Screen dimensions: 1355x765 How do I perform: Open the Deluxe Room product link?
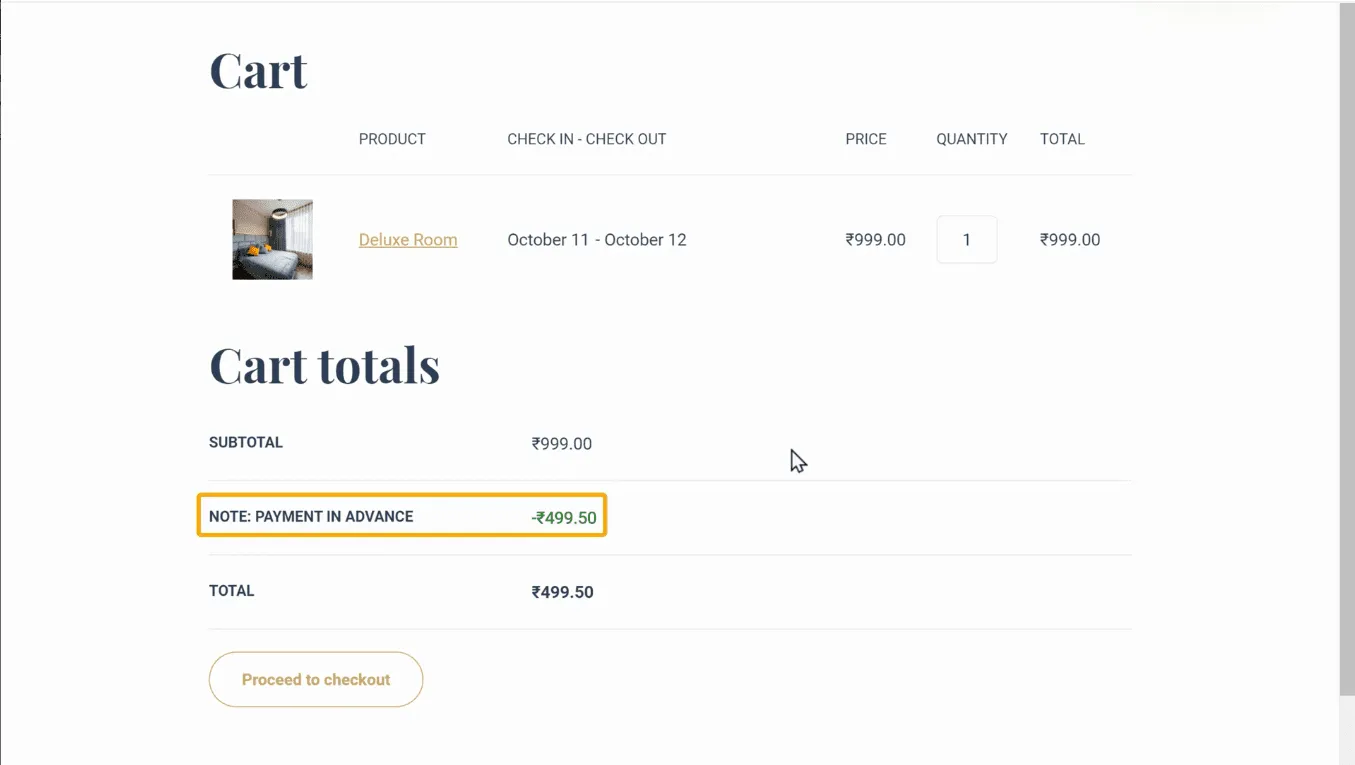coord(408,240)
